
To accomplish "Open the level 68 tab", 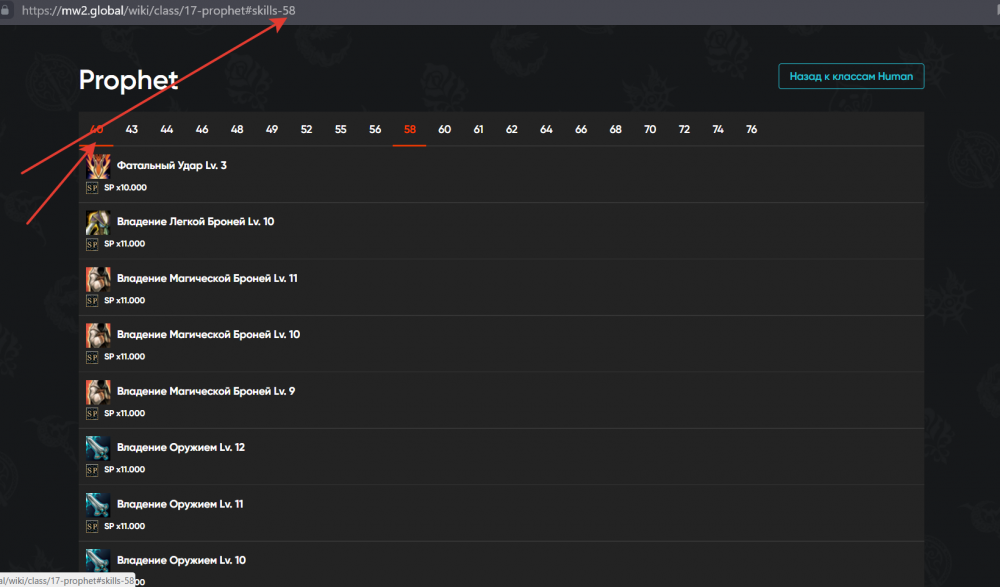I will tap(615, 130).
